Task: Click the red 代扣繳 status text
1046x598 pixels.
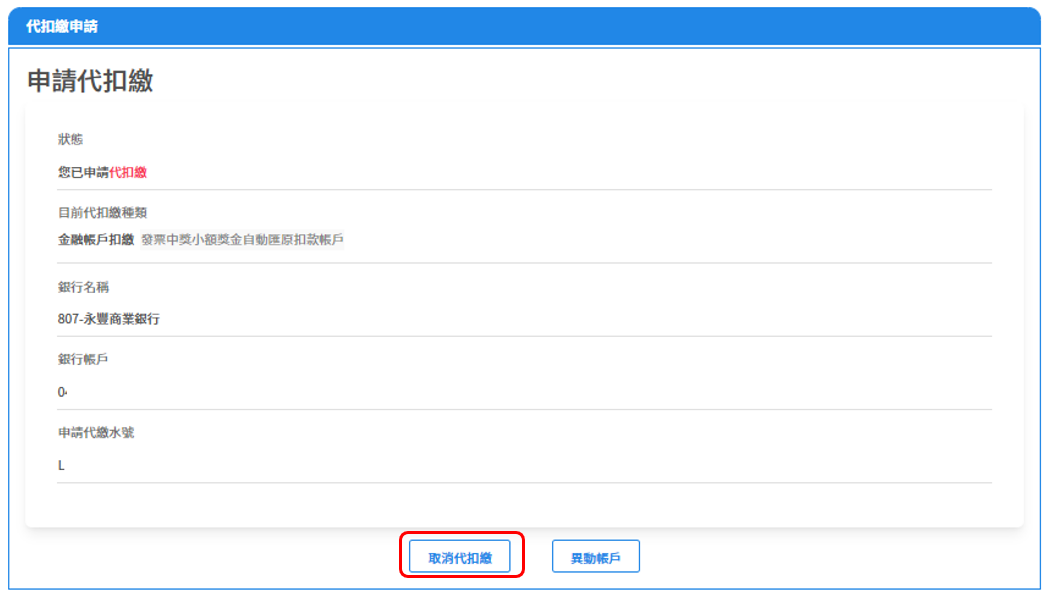Action: tap(128, 172)
